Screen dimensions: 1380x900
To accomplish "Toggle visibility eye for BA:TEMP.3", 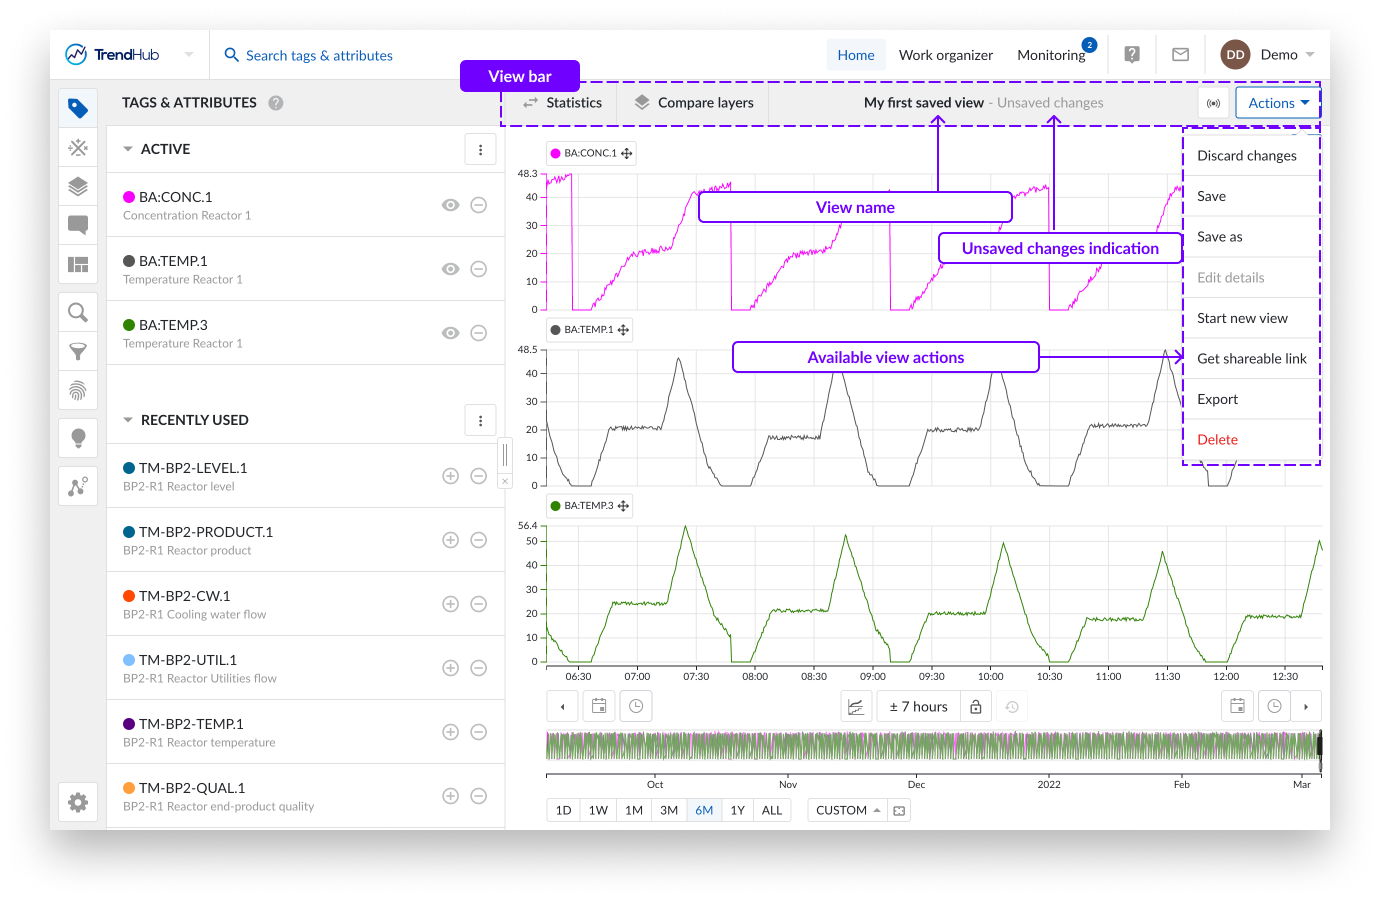I will coord(451,333).
